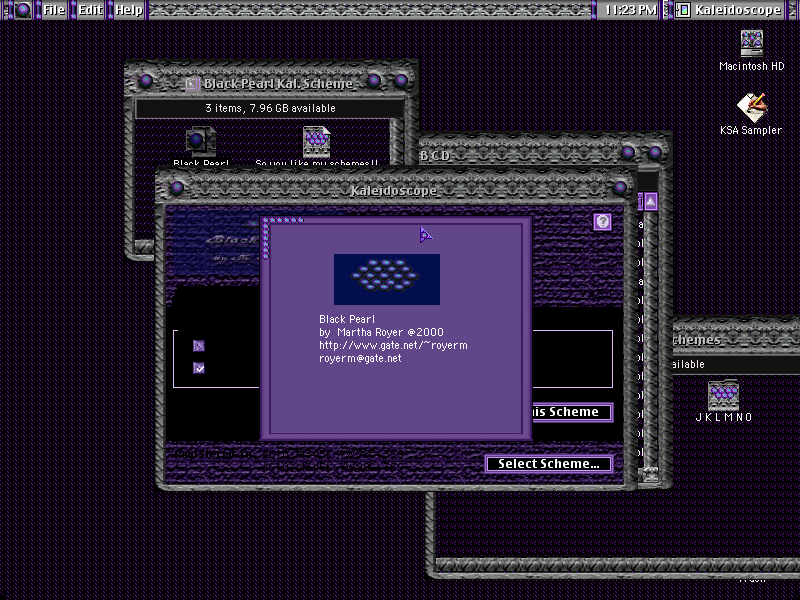
Task: Click the Kaleidoscope window title text
Action: tap(393, 191)
